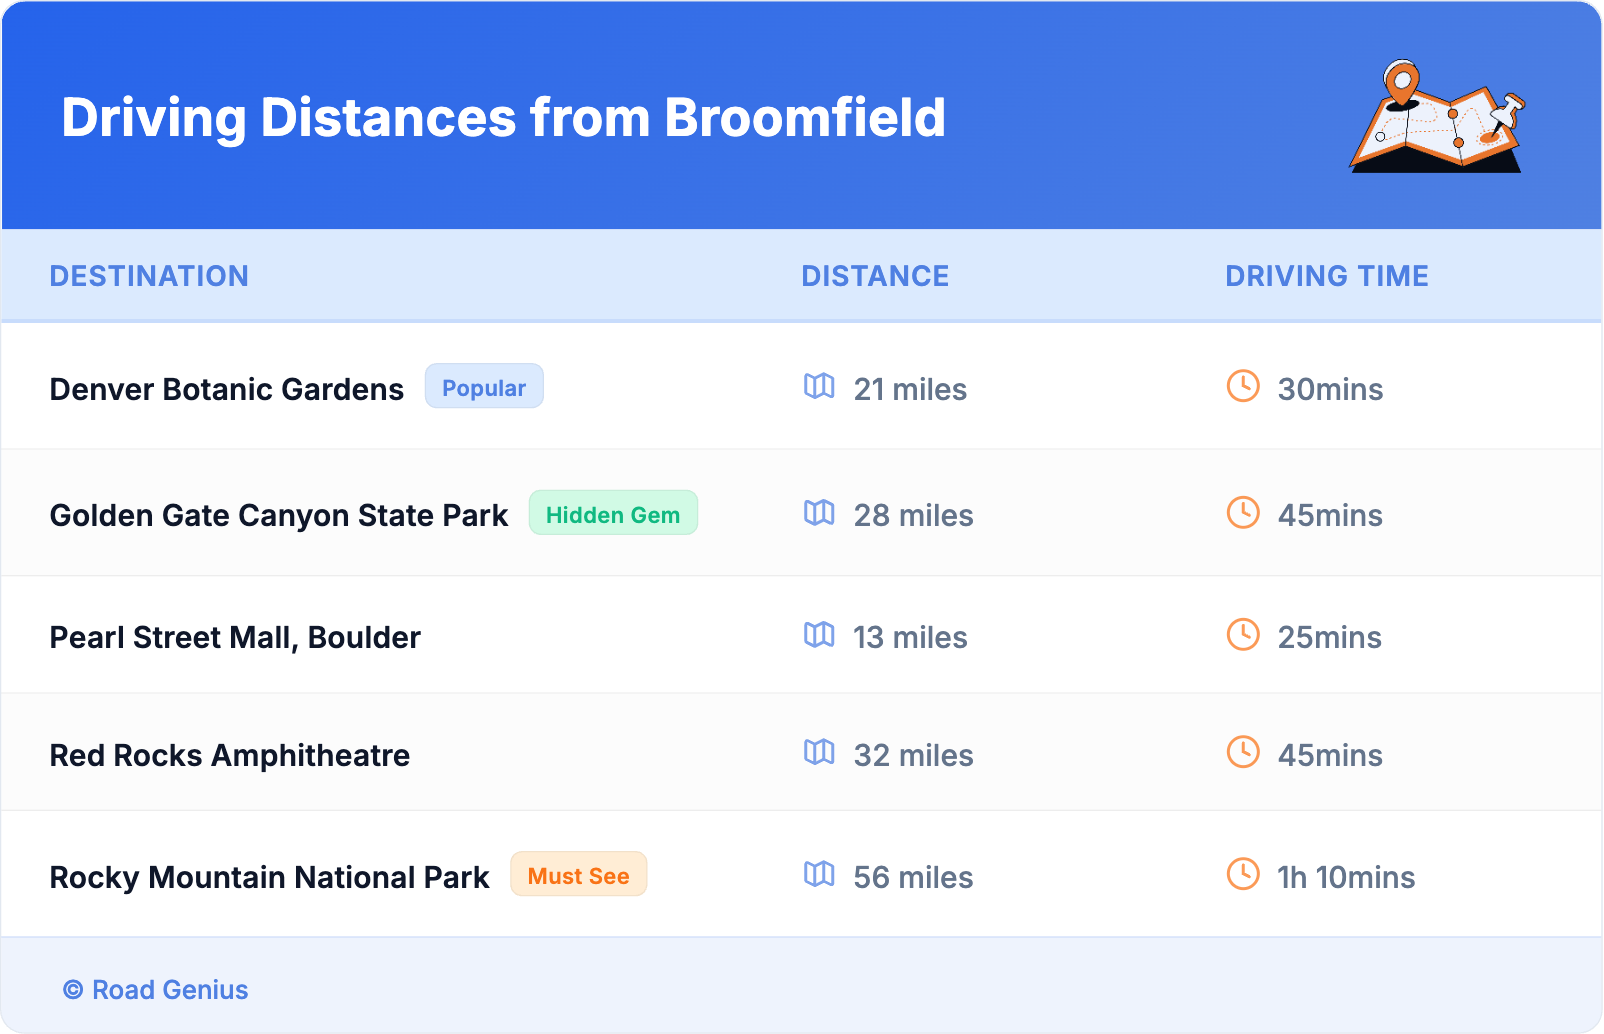
Task: Click map icon beside 21 miles
Action: coord(819,386)
